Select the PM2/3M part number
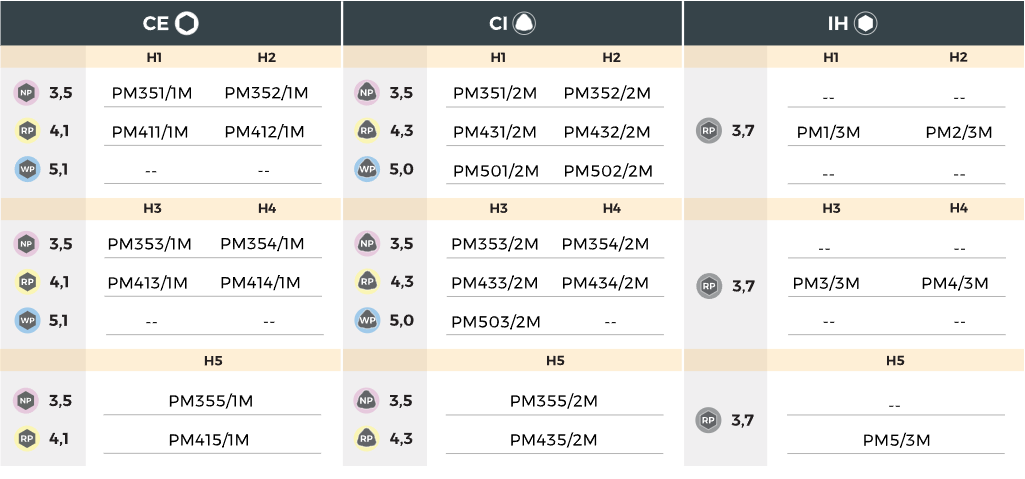The width and height of the screenshot is (1025, 479). pos(958,133)
